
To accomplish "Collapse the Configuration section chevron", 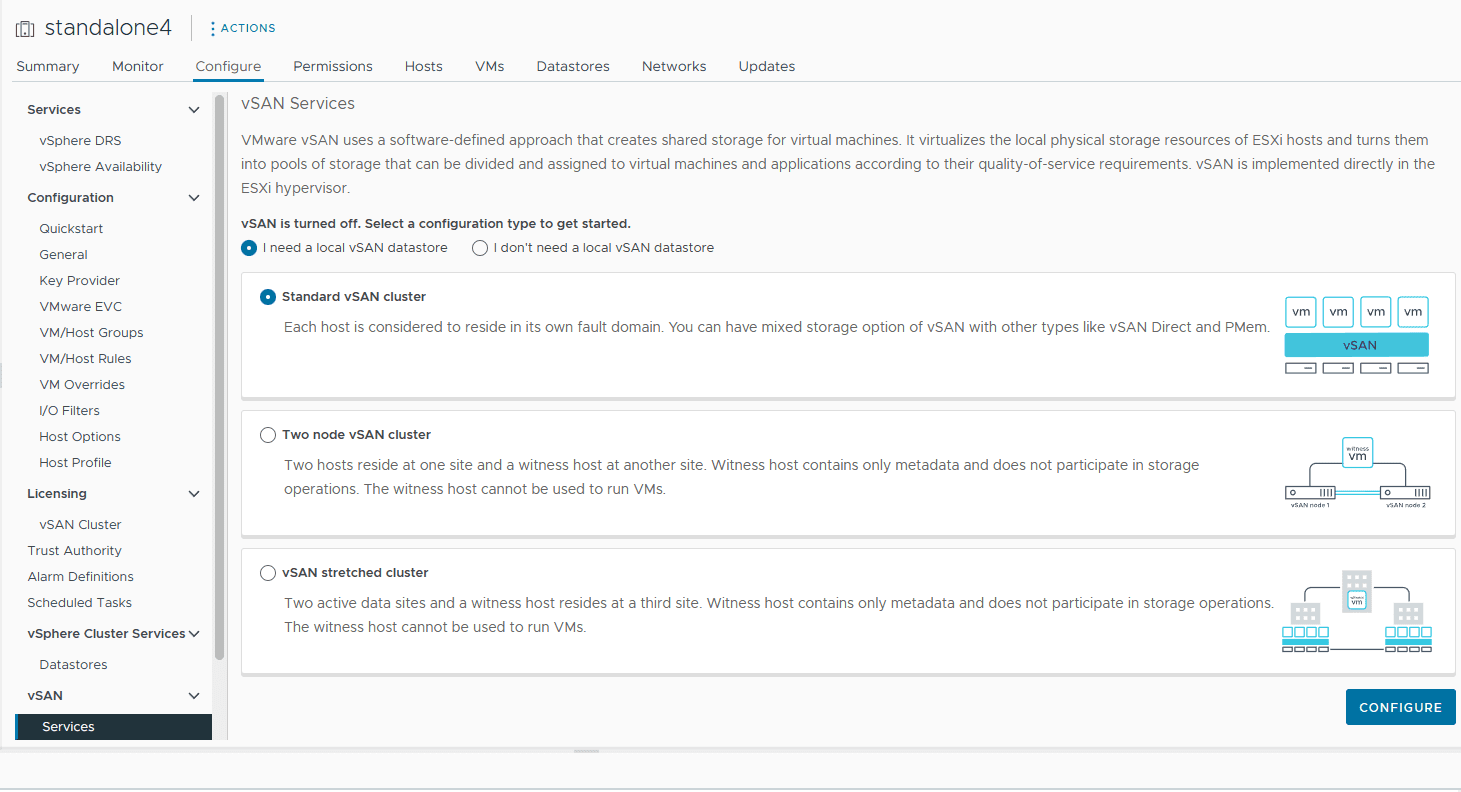I will coord(194,198).
